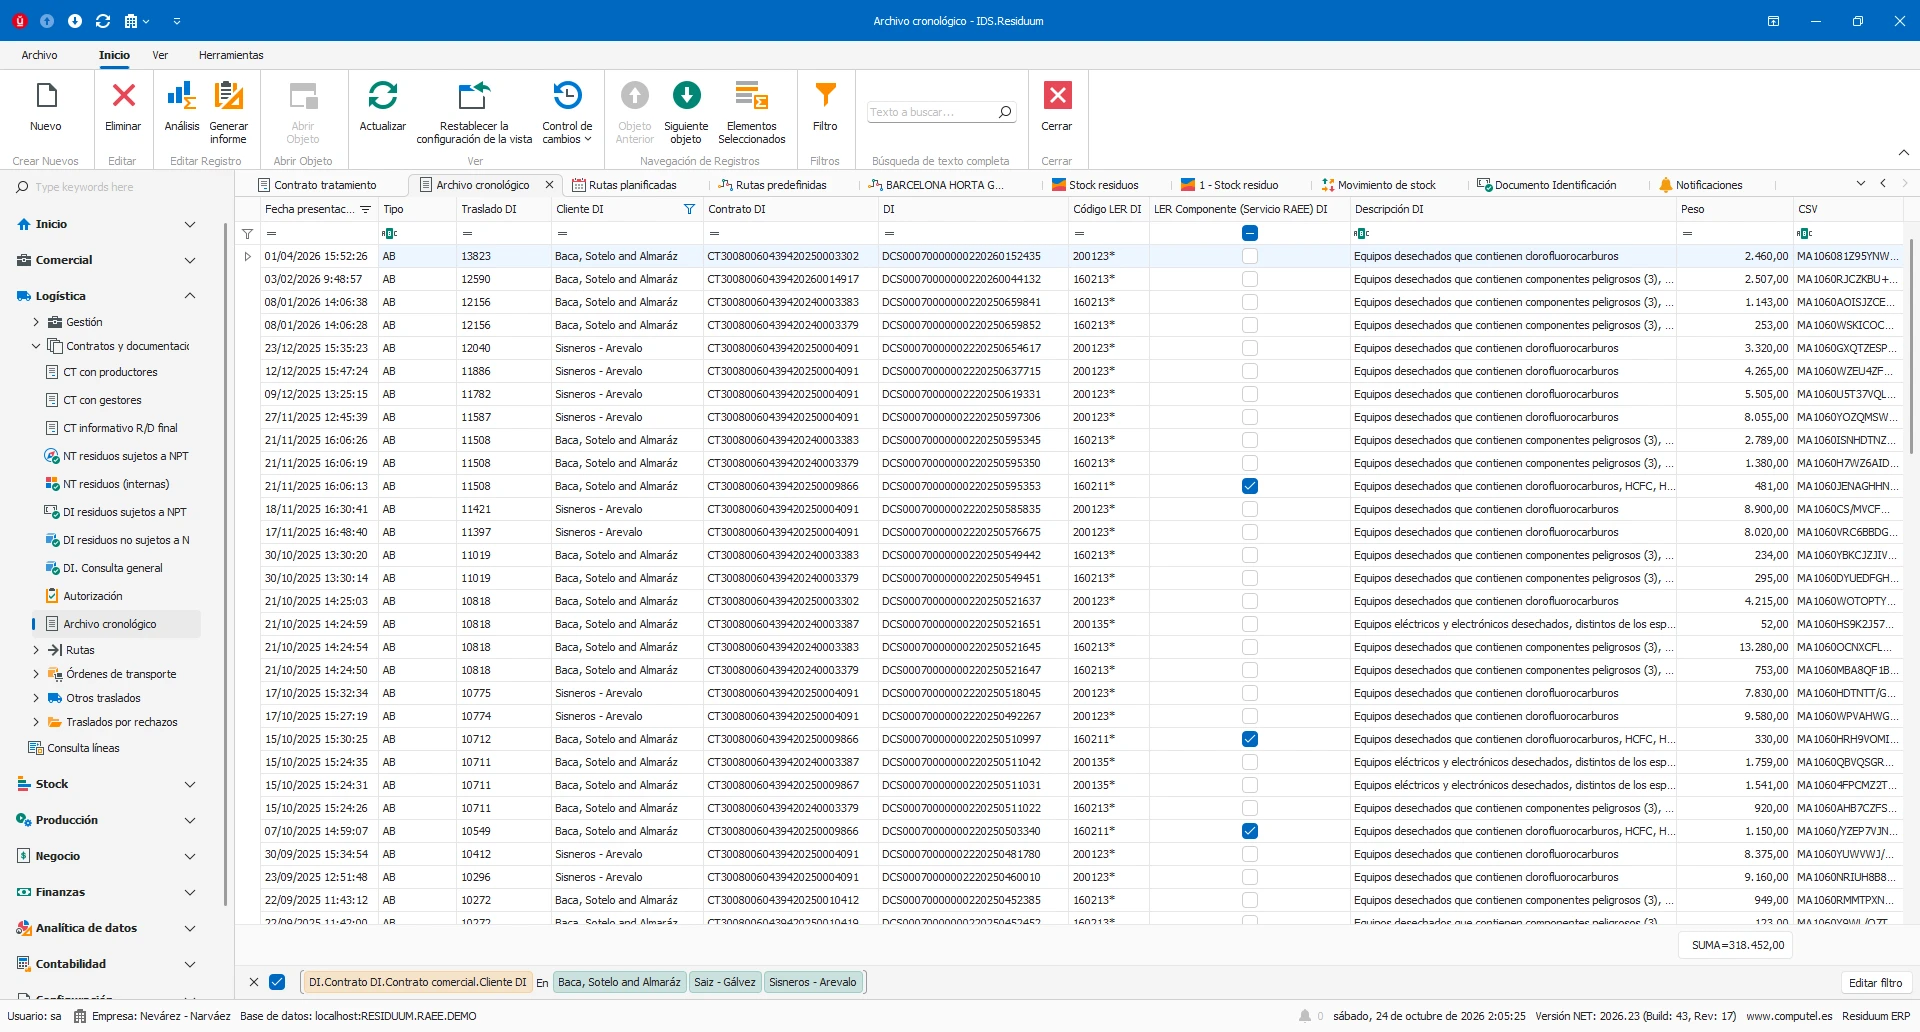
Task: Click Generar informe icon
Action: click(x=229, y=96)
